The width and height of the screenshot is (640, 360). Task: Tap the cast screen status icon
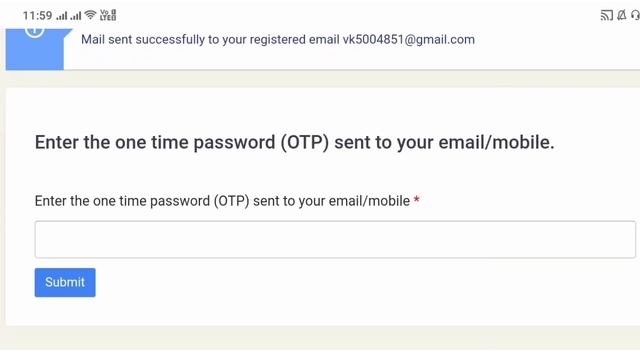click(x=607, y=16)
